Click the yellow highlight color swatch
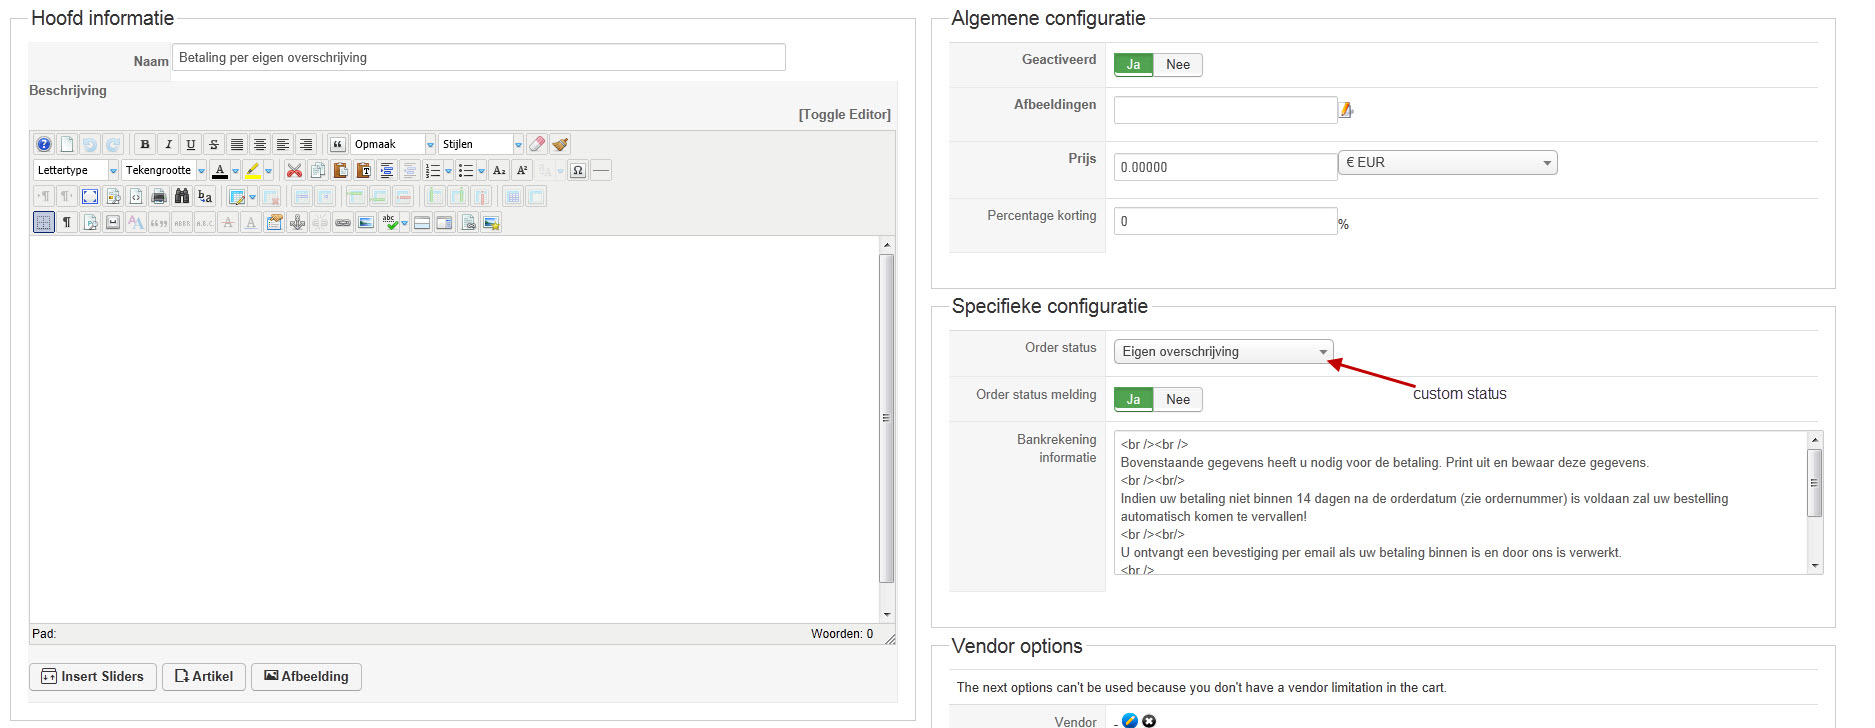 point(254,170)
